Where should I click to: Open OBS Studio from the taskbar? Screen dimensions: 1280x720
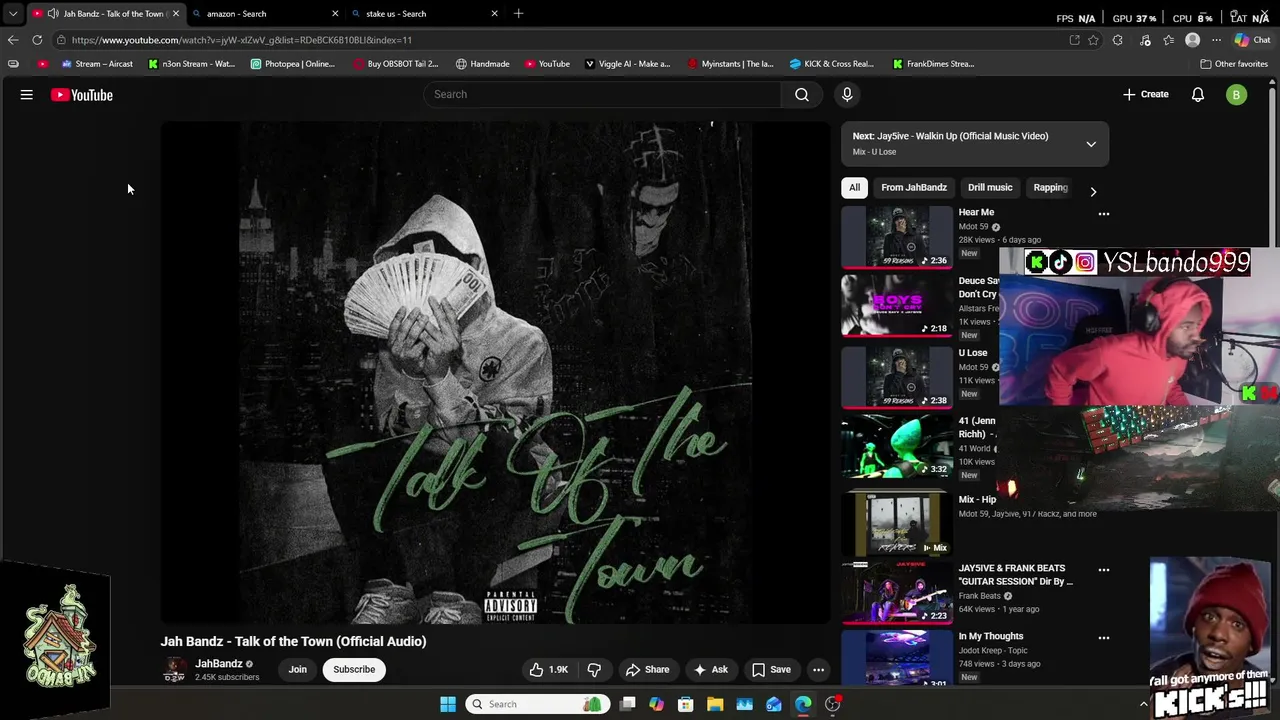(833, 704)
